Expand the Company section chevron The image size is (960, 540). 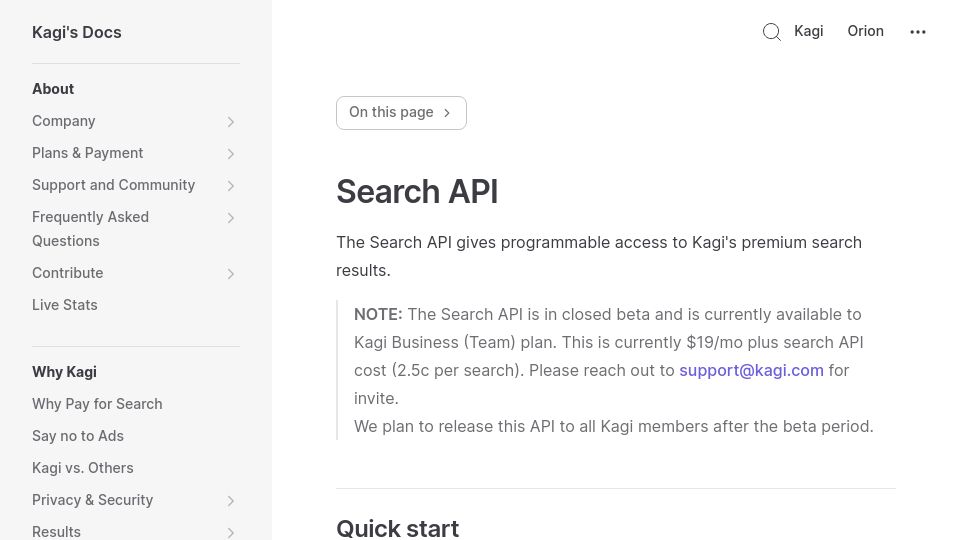click(x=231, y=122)
